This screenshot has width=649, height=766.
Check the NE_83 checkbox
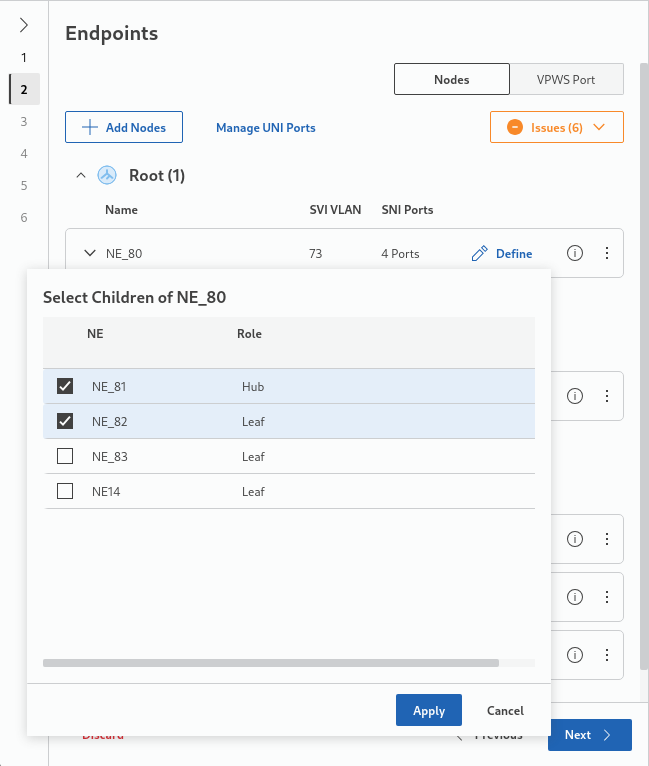pyautogui.click(x=65, y=456)
